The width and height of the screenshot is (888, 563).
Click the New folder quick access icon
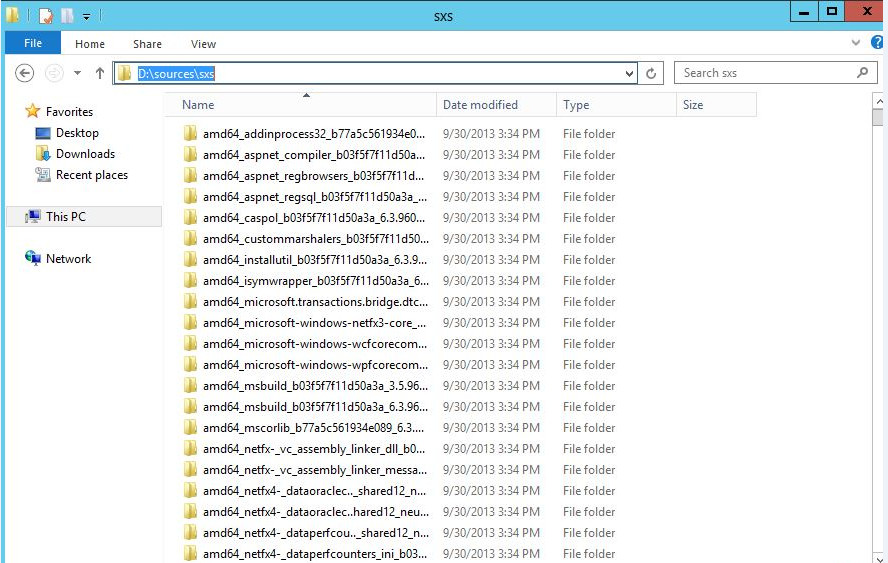(x=67, y=16)
